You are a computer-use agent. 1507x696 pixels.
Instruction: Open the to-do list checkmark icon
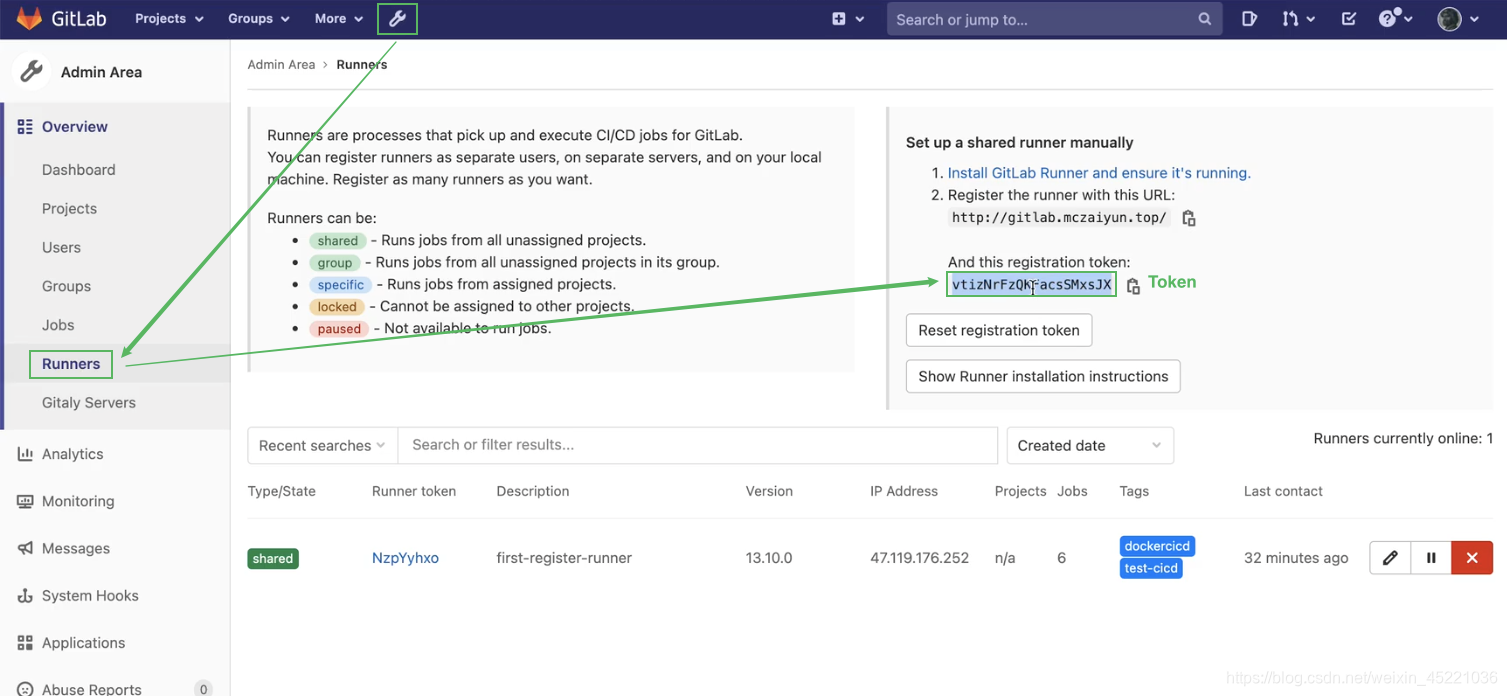click(x=1348, y=19)
